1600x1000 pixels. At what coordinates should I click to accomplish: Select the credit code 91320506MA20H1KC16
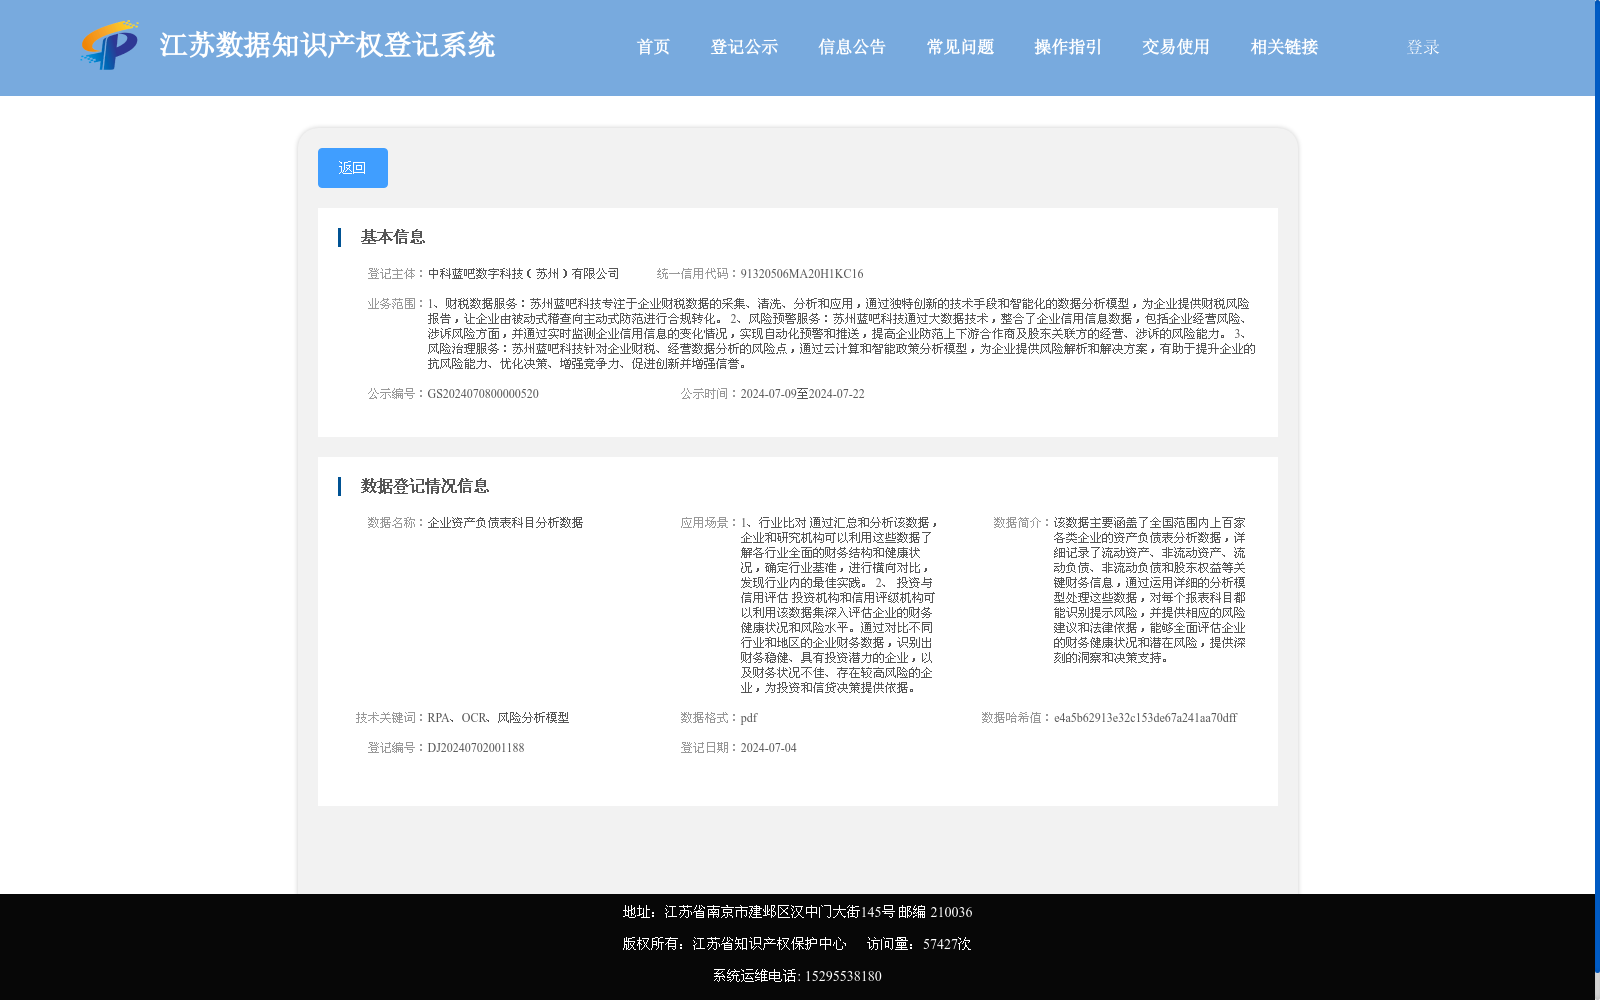(802, 274)
